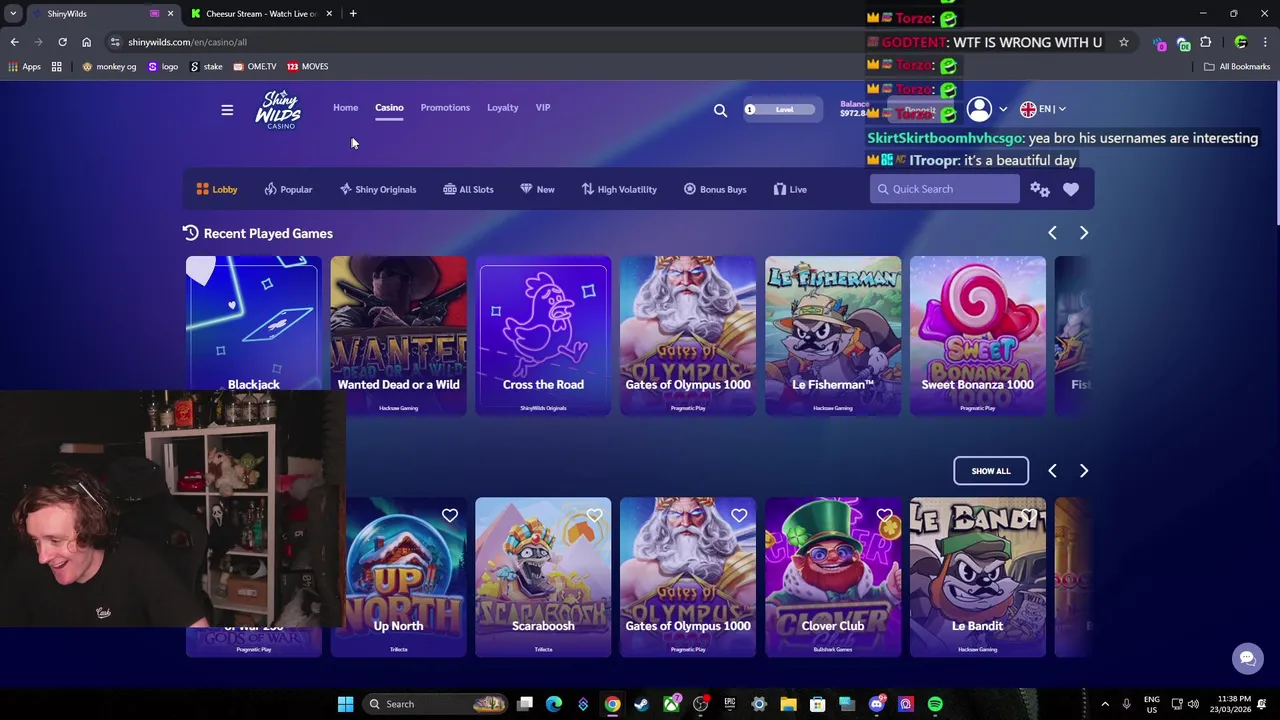Bookmark this page with star icon
Screen dimensions: 1280x720
[1124, 42]
